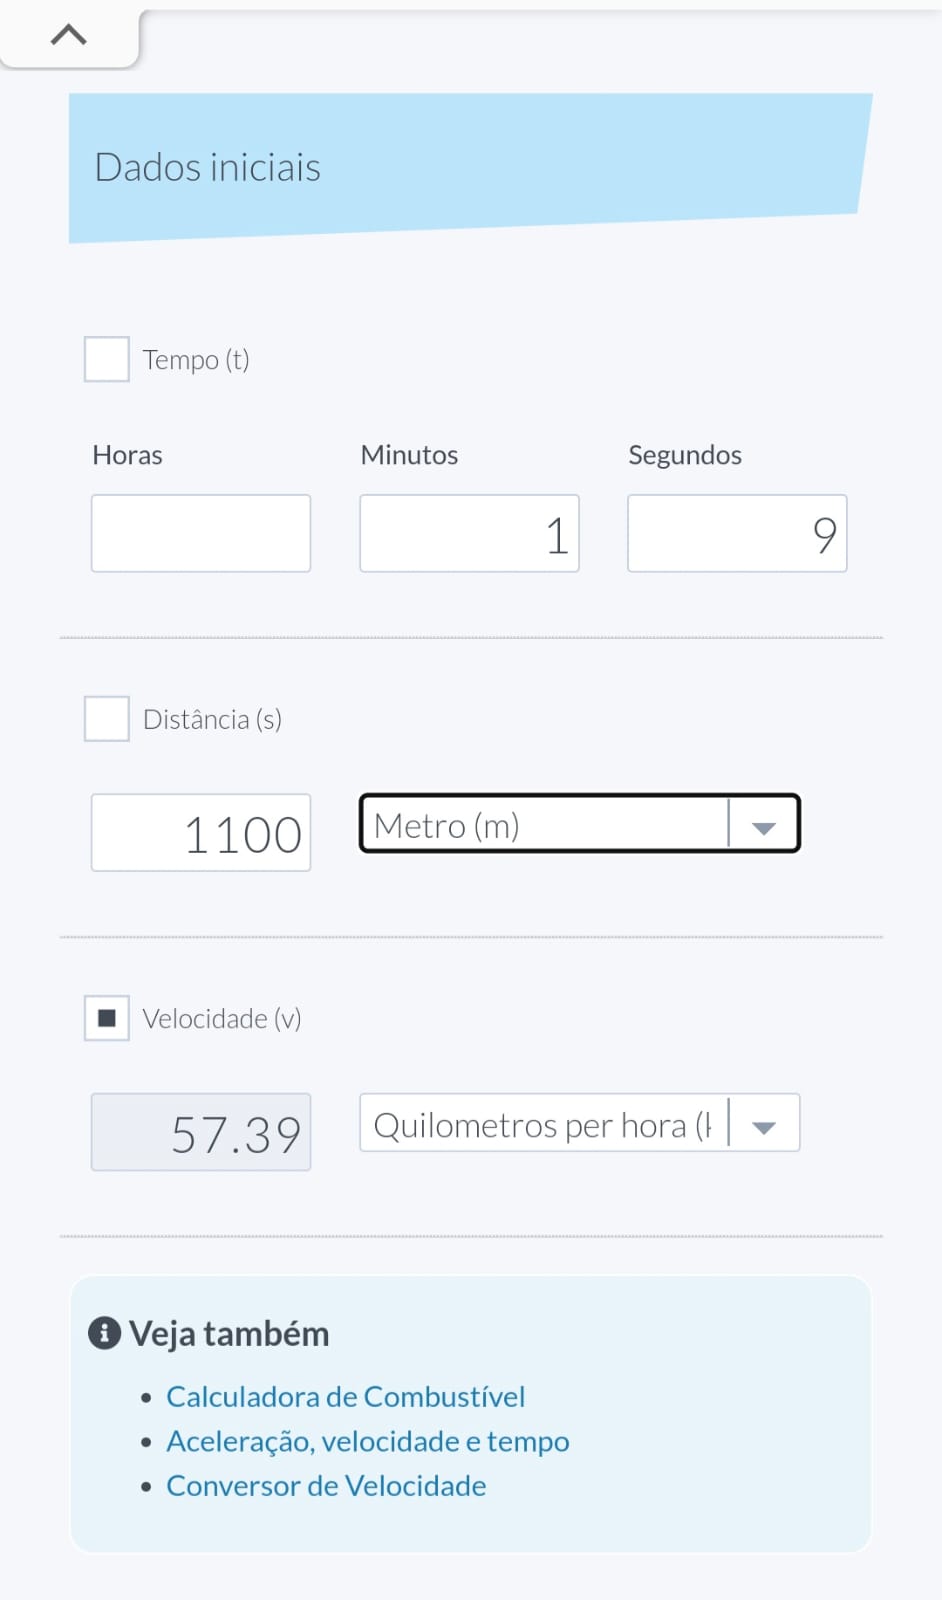Click the speed result field showing 57.39

point(201,1132)
